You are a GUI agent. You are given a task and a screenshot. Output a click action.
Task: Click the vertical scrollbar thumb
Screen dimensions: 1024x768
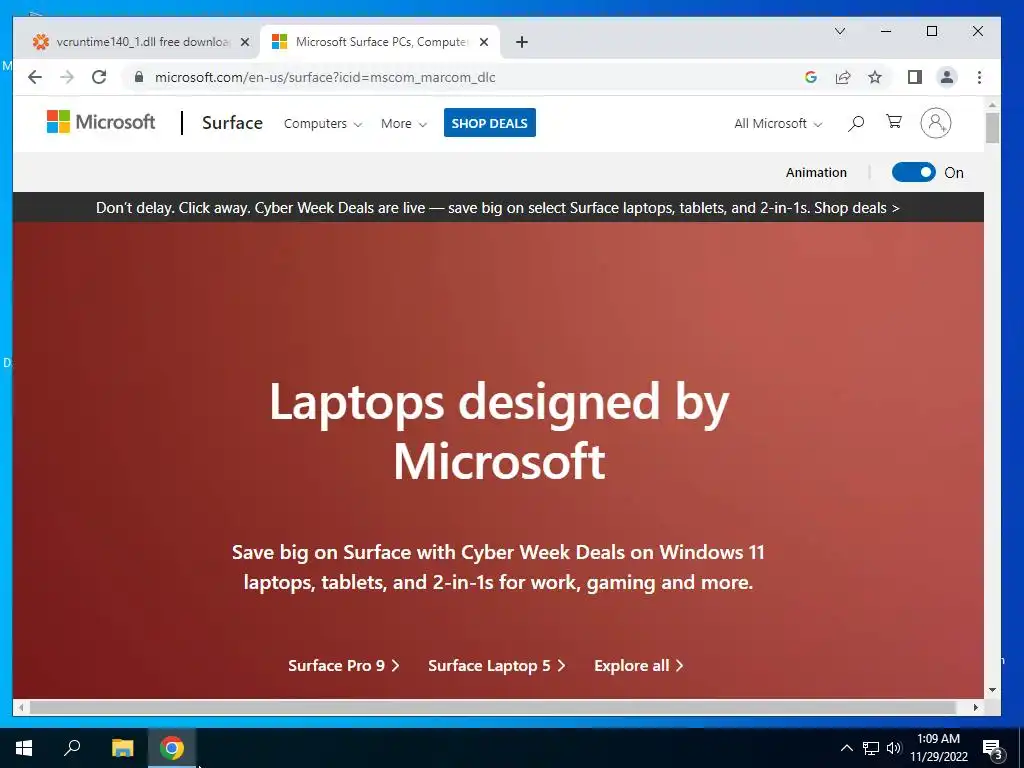(992, 128)
